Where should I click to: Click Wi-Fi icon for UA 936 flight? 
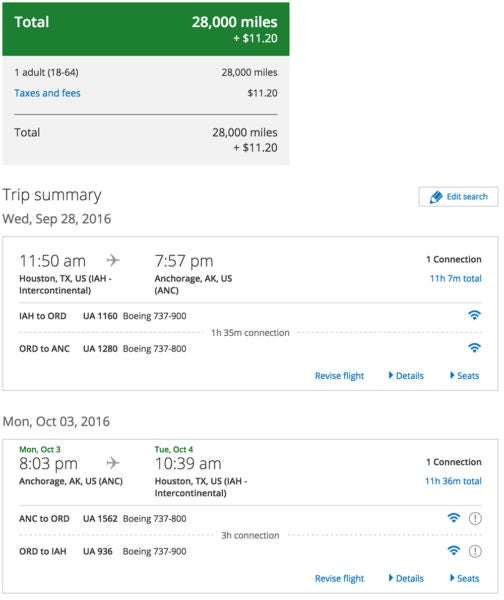pos(453,551)
